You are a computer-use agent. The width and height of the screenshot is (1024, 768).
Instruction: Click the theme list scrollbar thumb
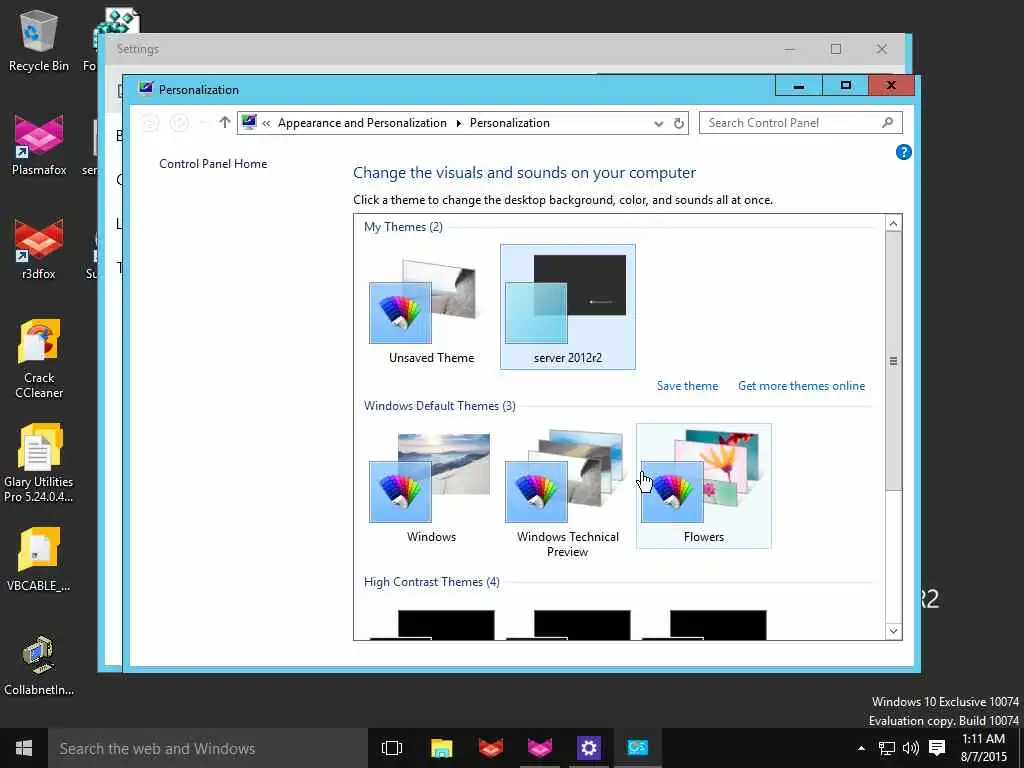click(893, 361)
